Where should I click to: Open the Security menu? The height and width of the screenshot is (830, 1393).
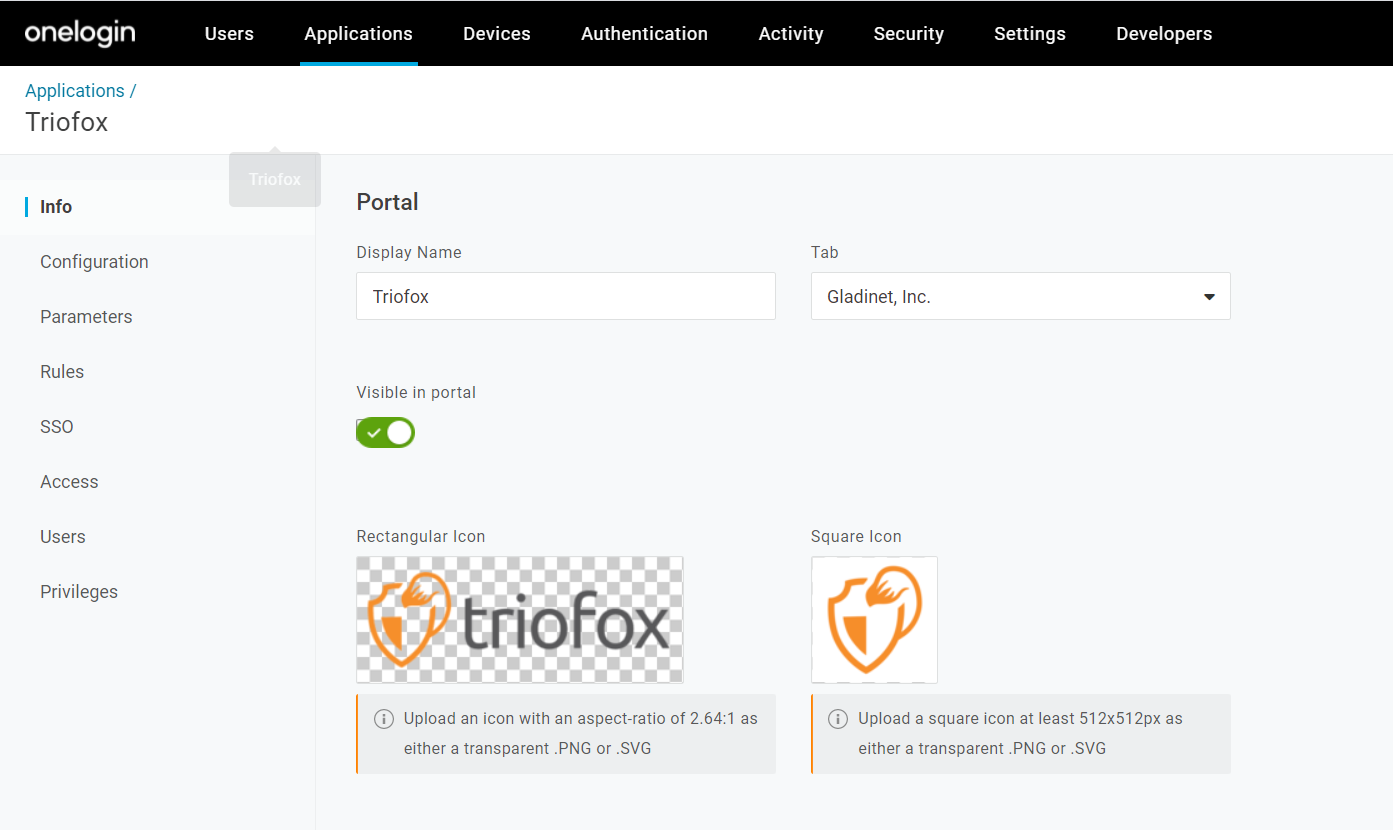pyautogui.click(x=909, y=33)
